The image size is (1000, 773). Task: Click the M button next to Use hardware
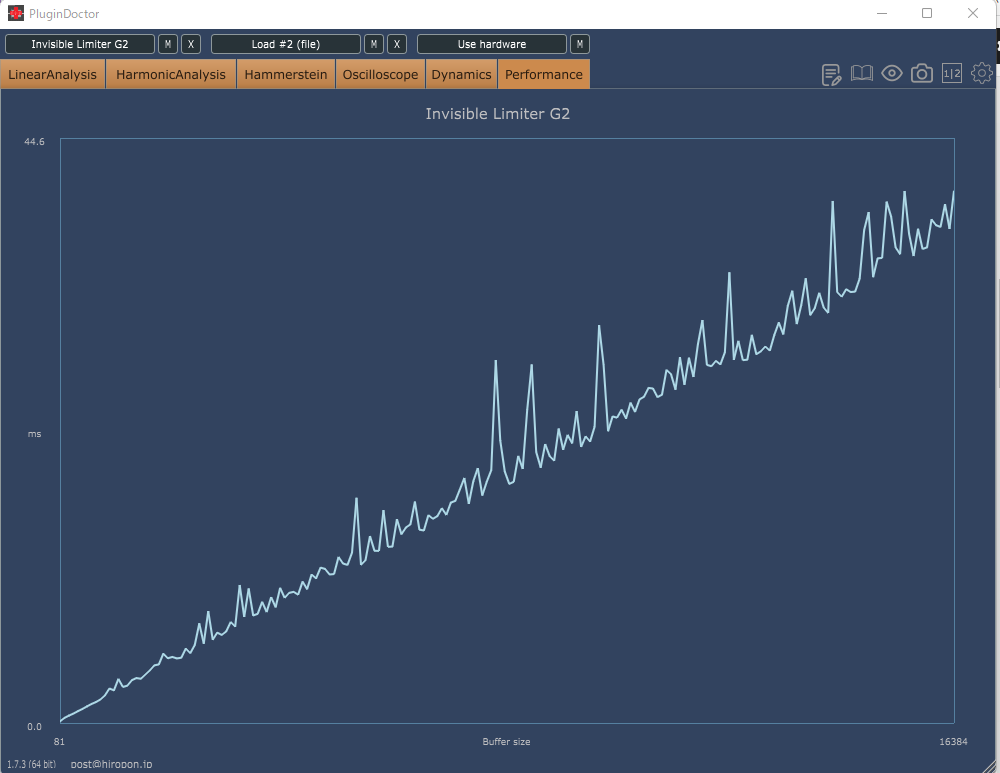(580, 44)
